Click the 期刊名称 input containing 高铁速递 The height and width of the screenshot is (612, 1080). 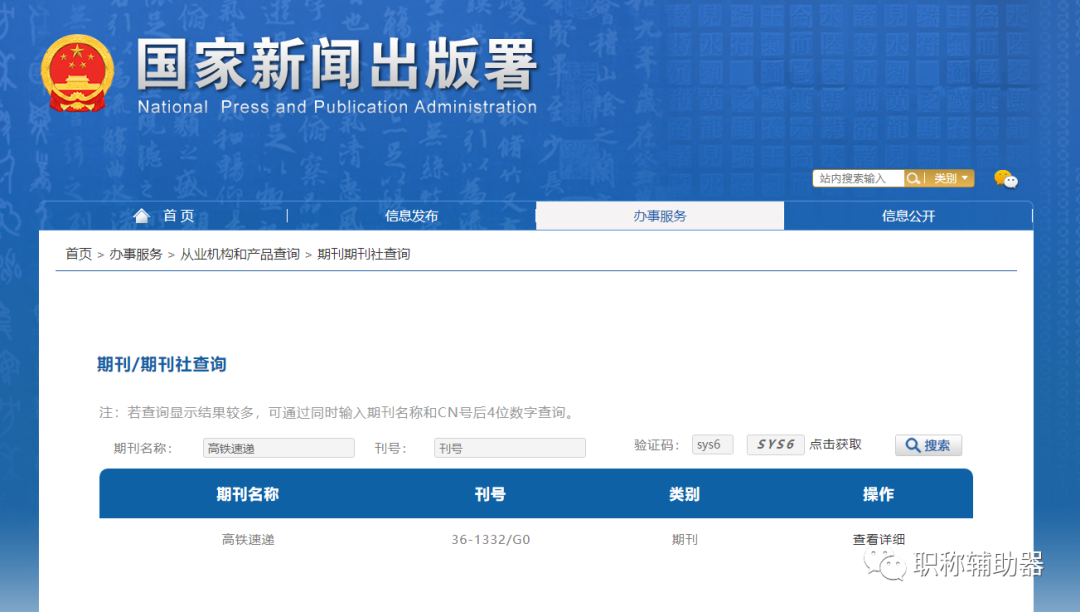(x=278, y=447)
